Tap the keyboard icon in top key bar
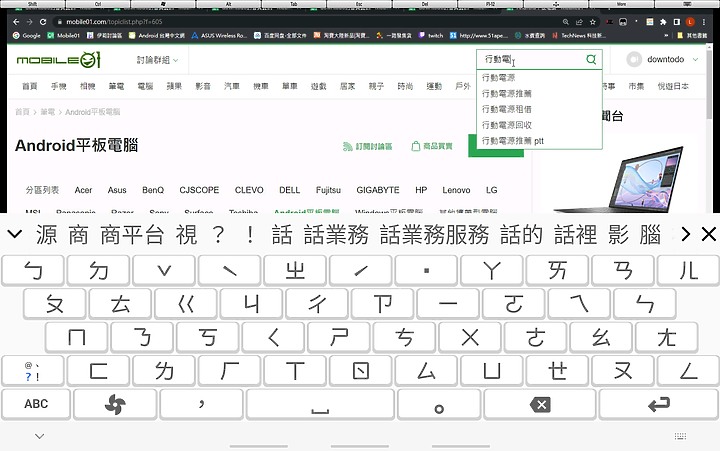 [687, 4]
